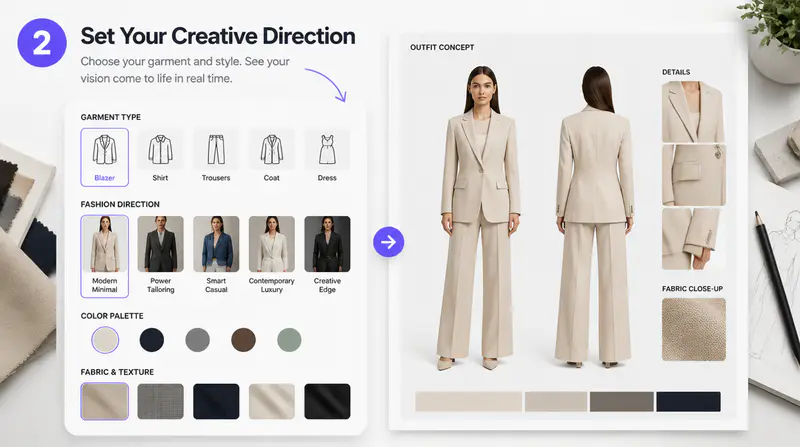The height and width of the screenshot is (447, 800).
Task: Click the taupe outfit palette bar
Action: (621, 402)
